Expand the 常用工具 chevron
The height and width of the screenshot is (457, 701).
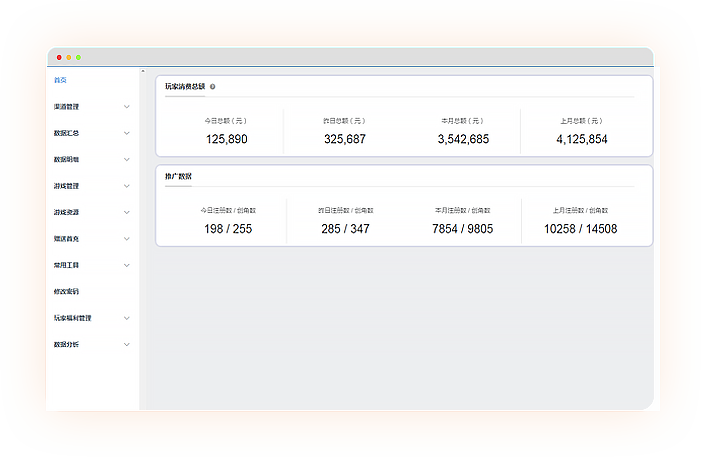(x=127, y=265)
